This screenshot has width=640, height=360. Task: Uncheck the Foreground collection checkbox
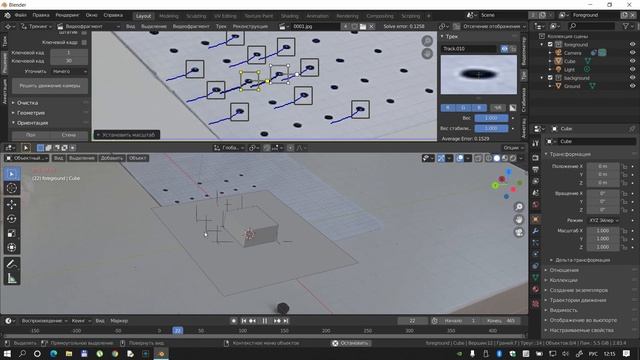coord(550,44)
